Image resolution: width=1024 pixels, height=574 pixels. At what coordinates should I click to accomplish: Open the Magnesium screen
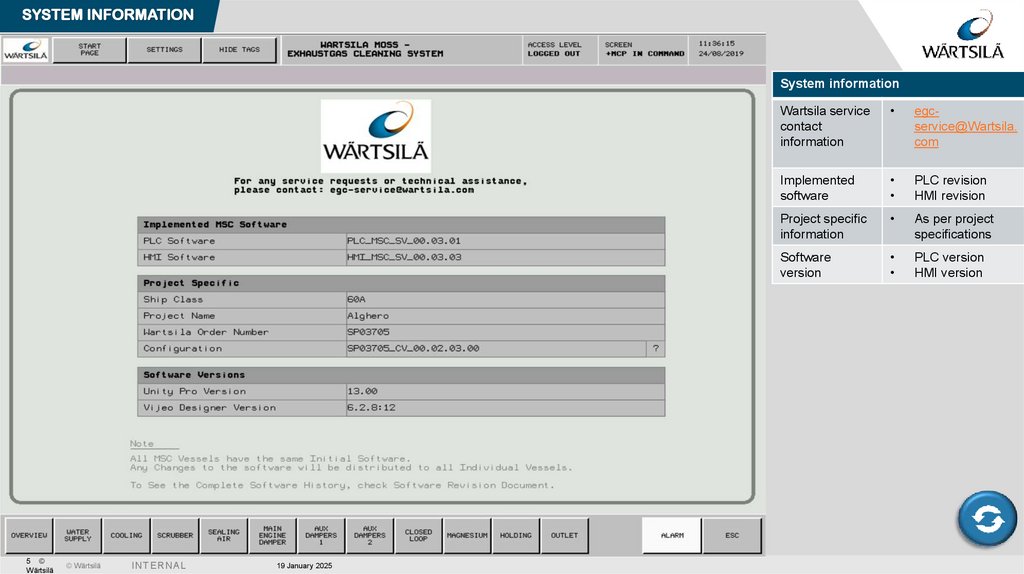pos(467,535)
